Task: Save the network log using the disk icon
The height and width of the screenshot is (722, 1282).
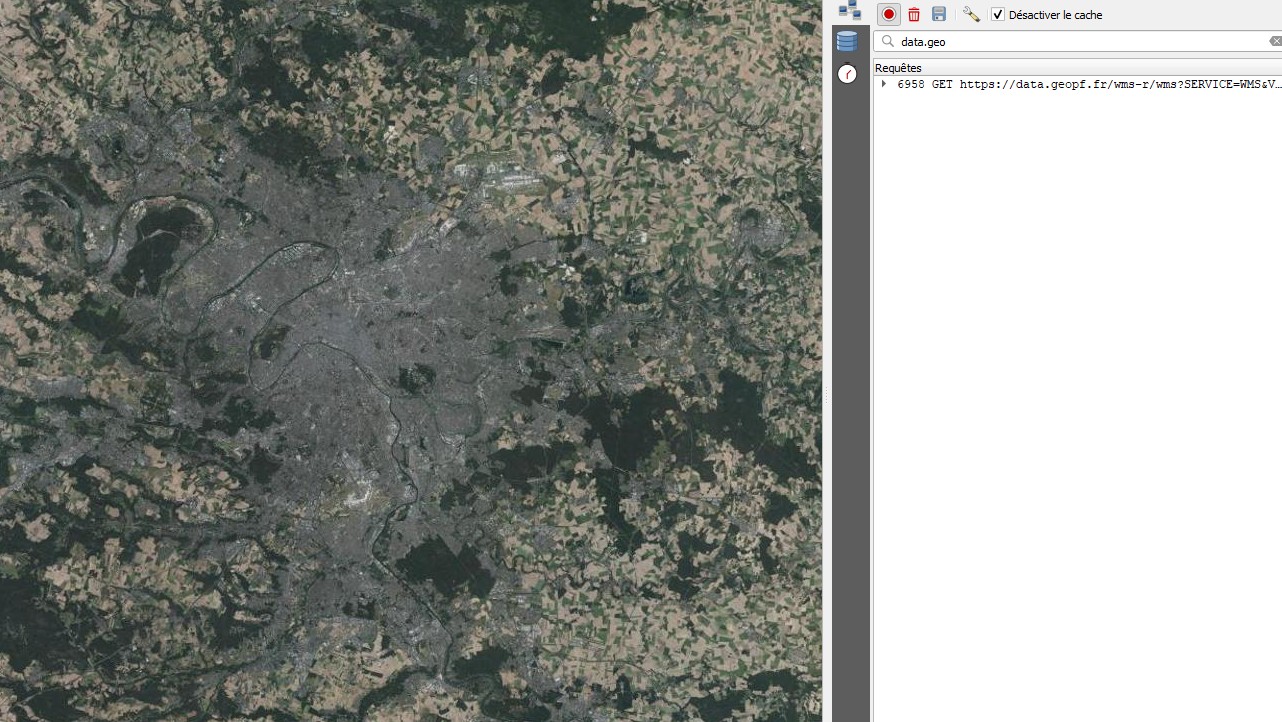Action: (x=938, y=14)
